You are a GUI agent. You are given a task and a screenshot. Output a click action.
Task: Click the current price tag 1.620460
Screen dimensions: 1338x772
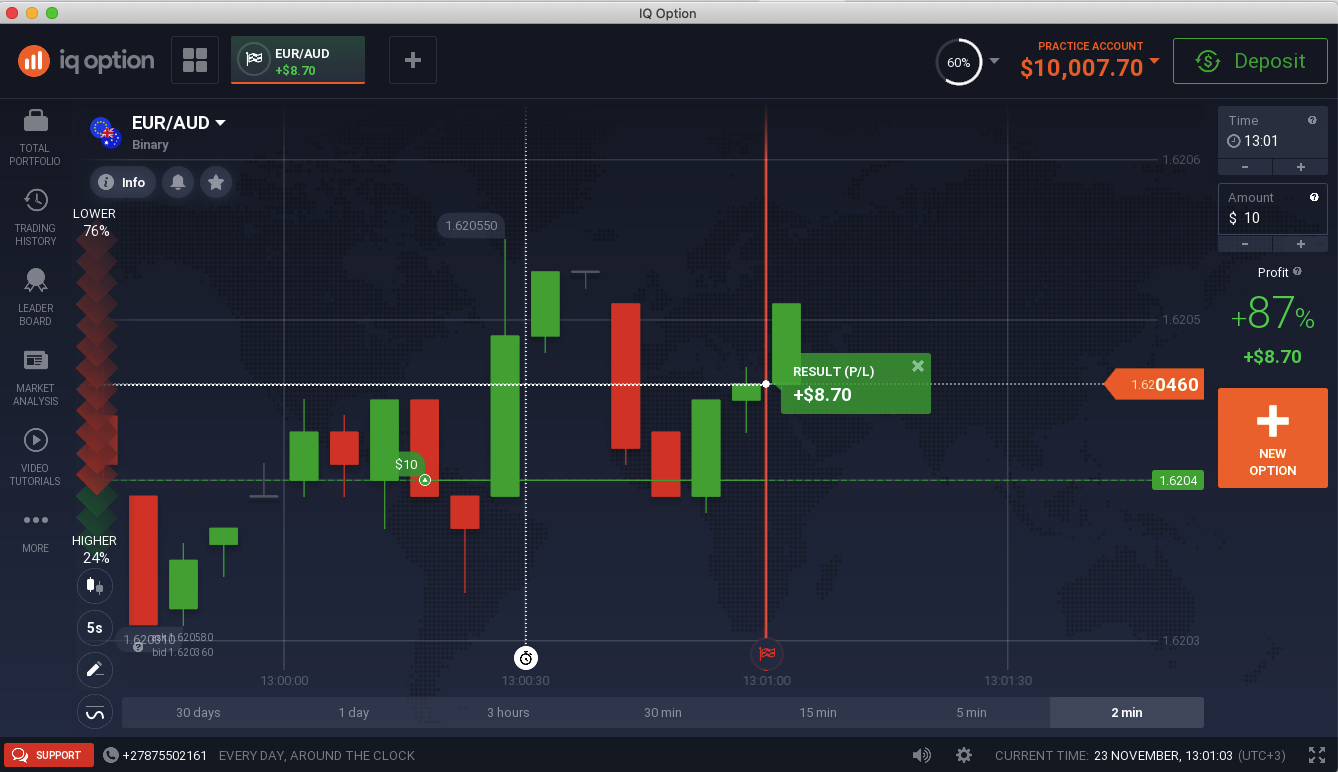tap(1153, 384)
